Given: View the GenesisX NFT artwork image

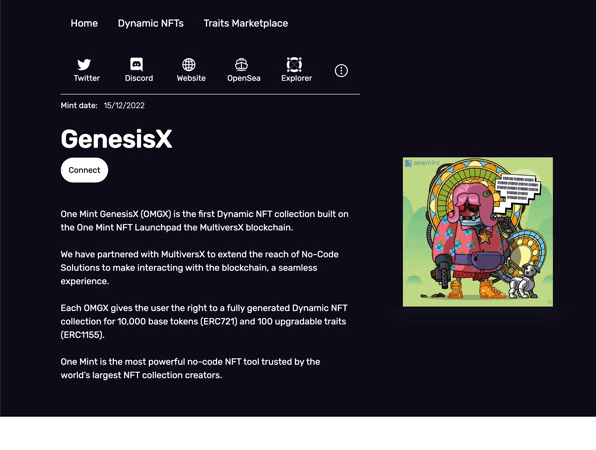Looking at the screenshot, I should point(478,232).
